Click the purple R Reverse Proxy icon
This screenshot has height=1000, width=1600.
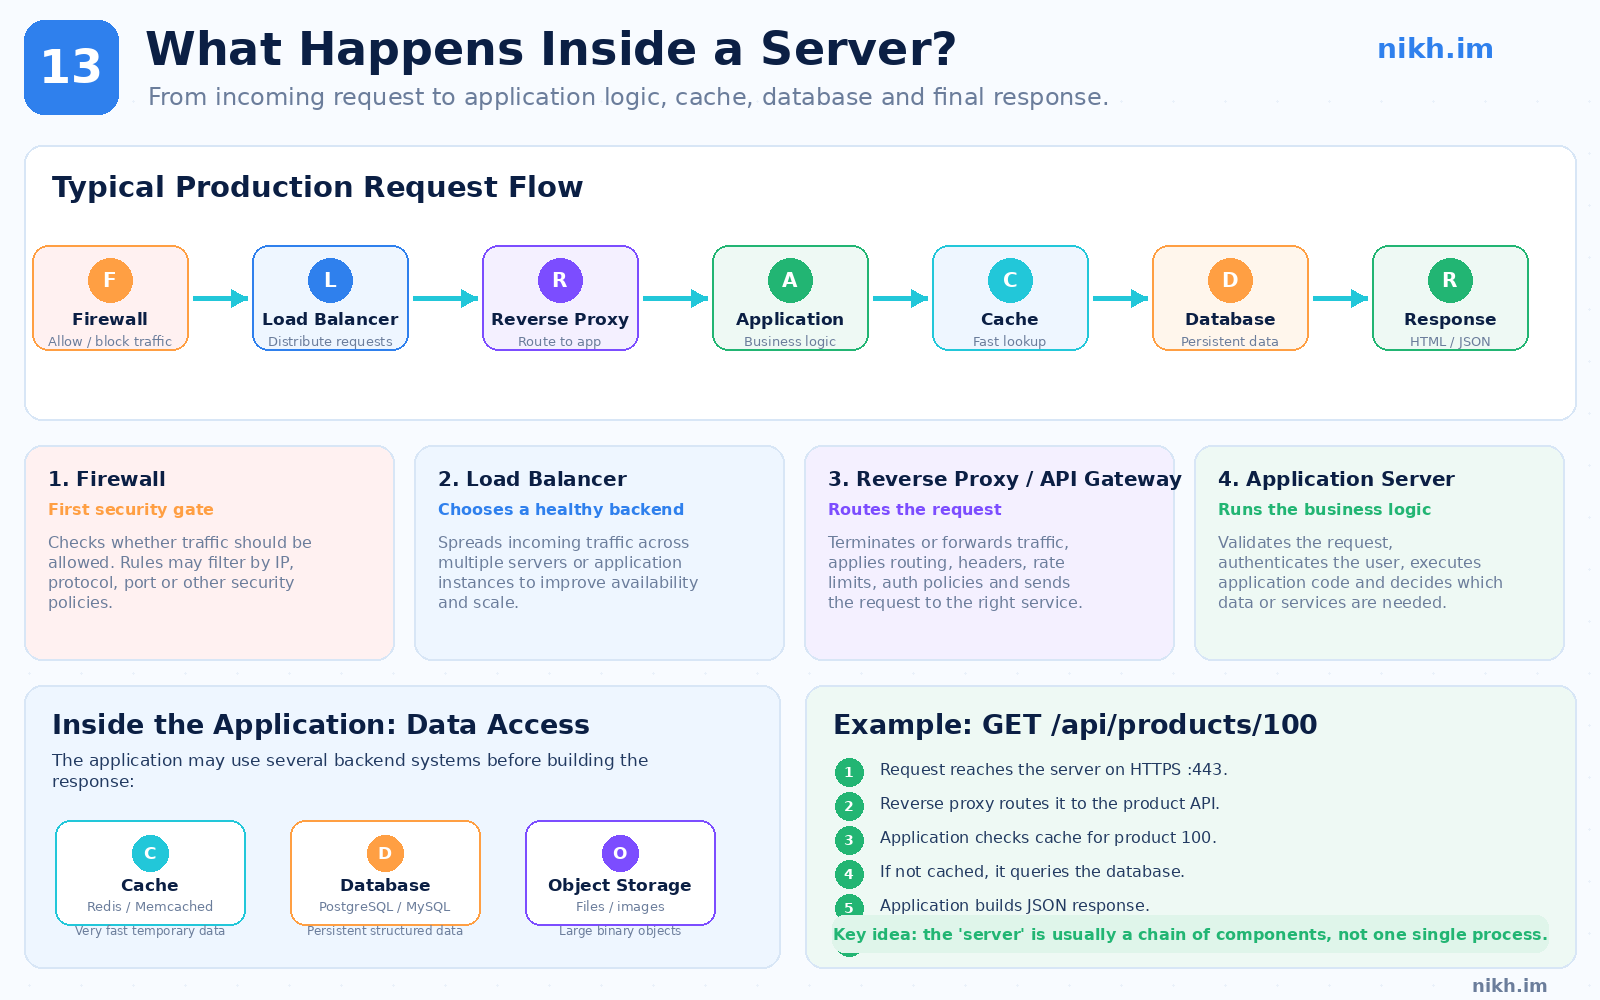click(560, 280)
